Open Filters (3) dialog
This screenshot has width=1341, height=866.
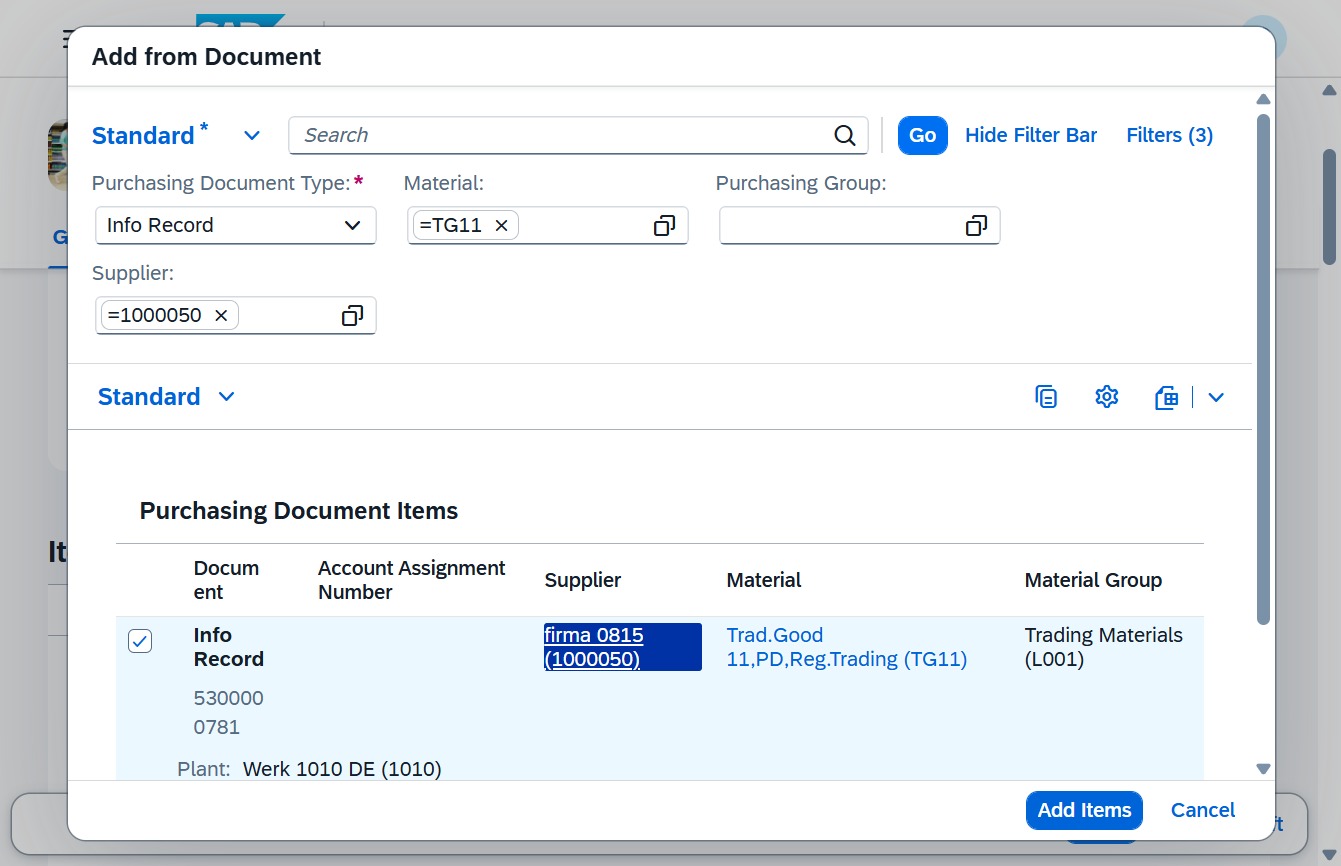coord(1170,136)
